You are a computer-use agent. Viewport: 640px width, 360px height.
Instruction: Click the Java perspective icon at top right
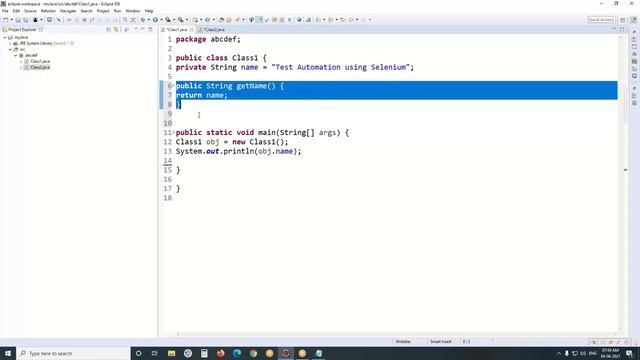click(633, 20)
